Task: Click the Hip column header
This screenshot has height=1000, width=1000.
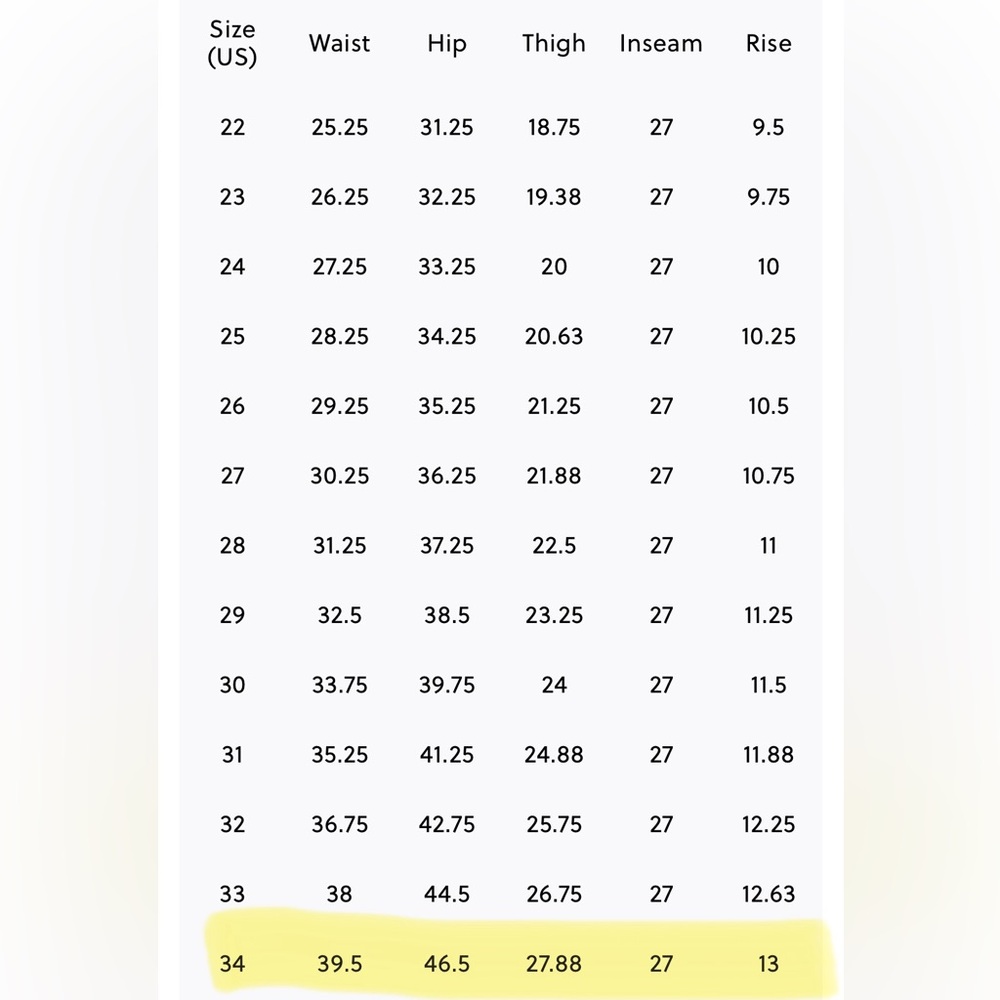Action: click(446, 45)
